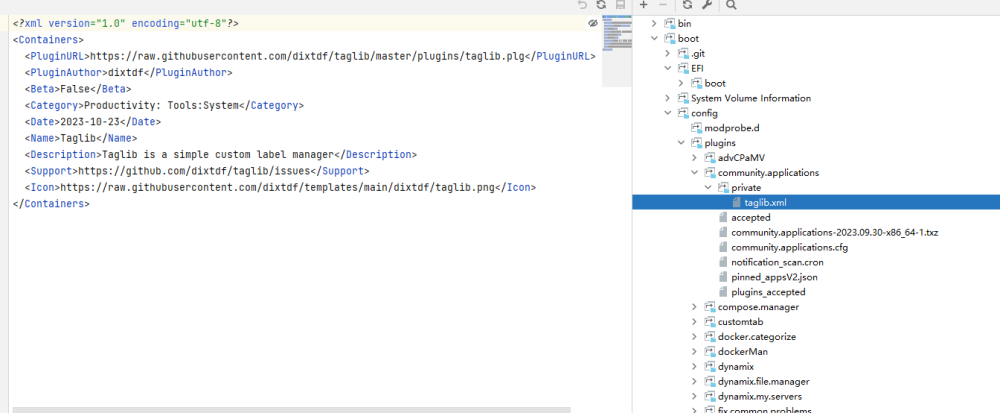Expand System Volume Information folder
The image size is (1000, 413).
667,98
